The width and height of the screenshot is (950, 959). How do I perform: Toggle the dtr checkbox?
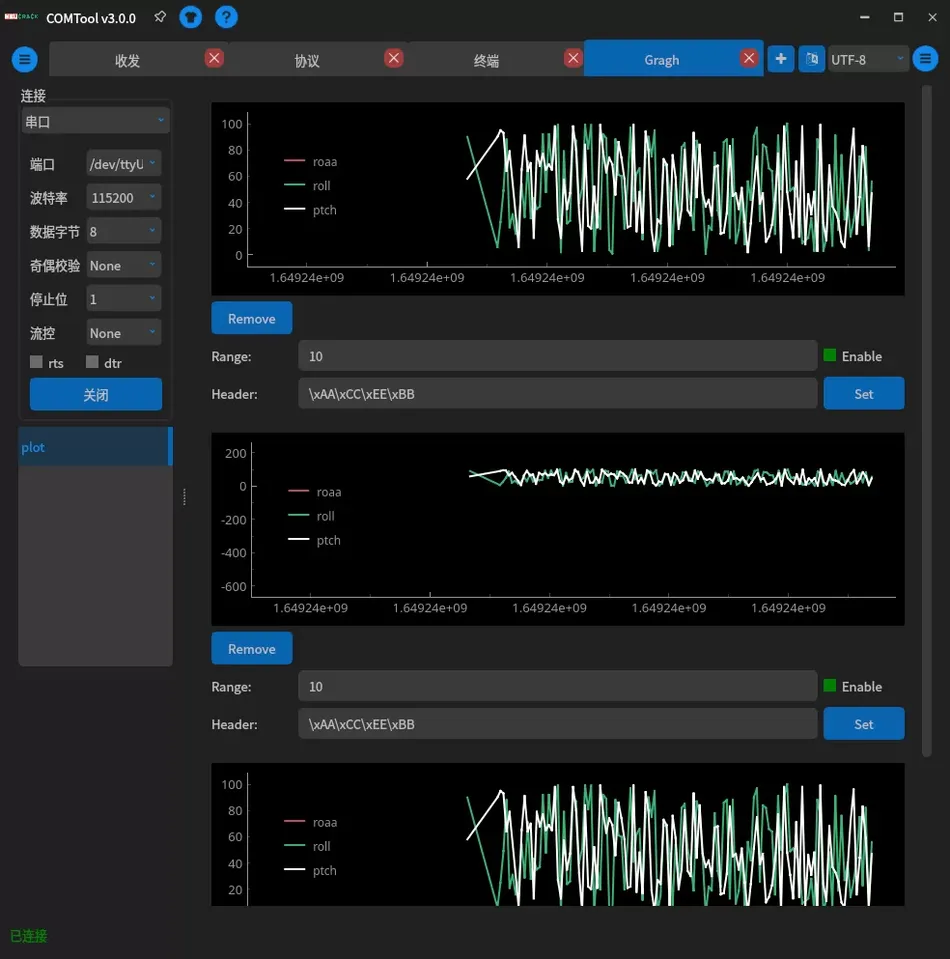pos(93,363)
